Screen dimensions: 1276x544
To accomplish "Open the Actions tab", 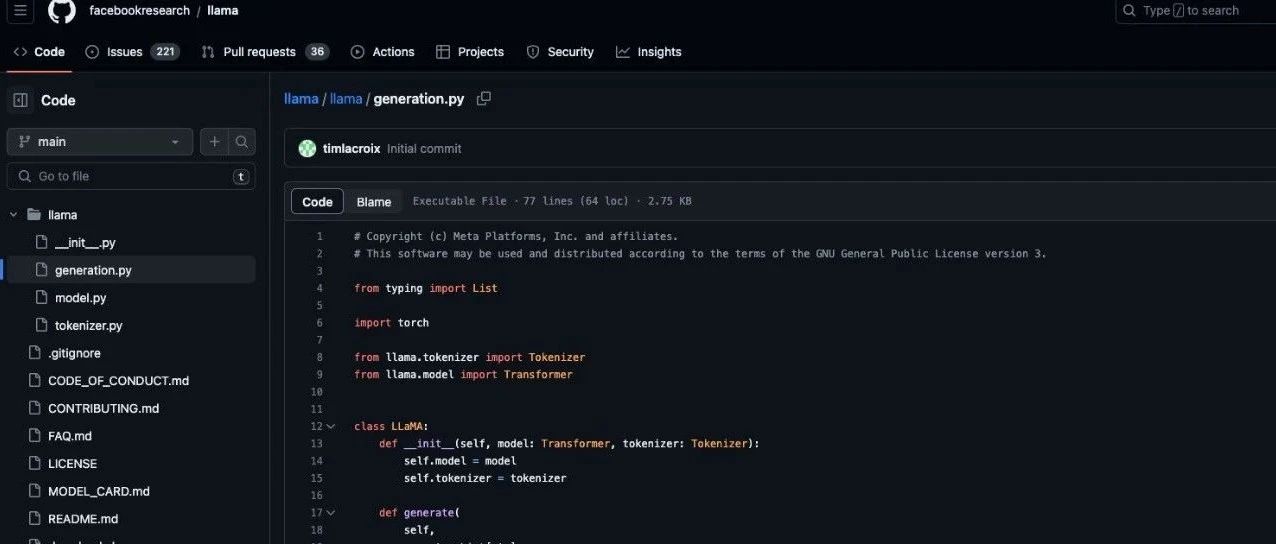I will (382, 52).
